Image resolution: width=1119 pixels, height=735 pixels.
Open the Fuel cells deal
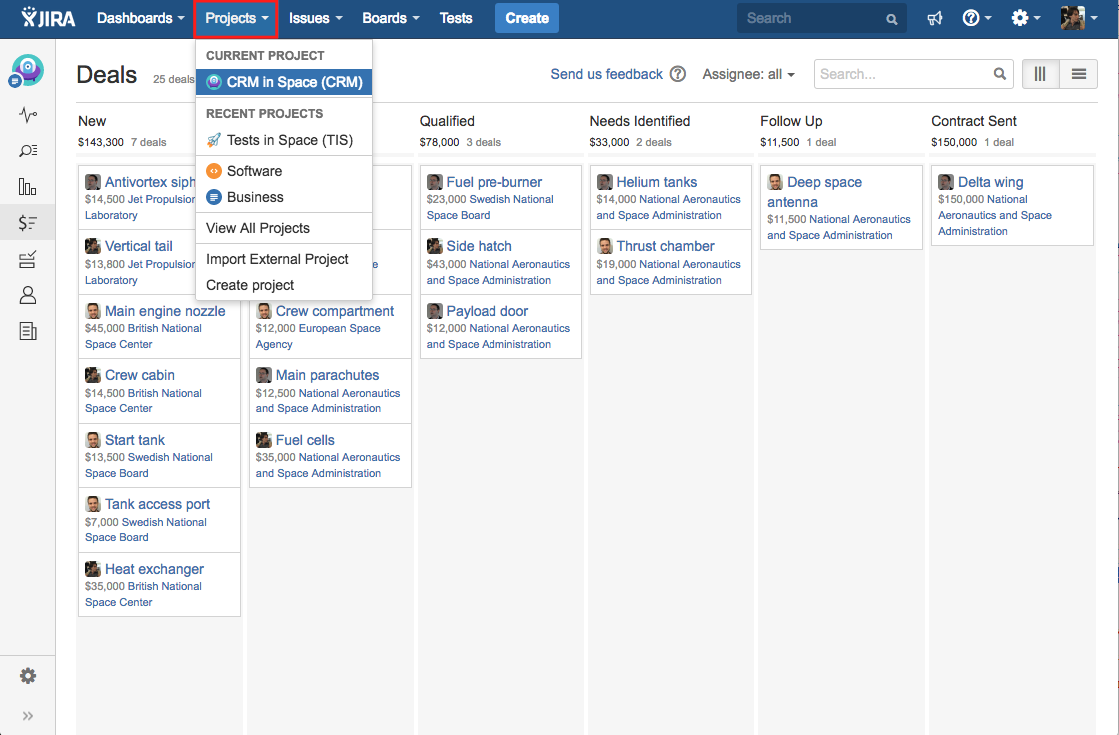305,440
